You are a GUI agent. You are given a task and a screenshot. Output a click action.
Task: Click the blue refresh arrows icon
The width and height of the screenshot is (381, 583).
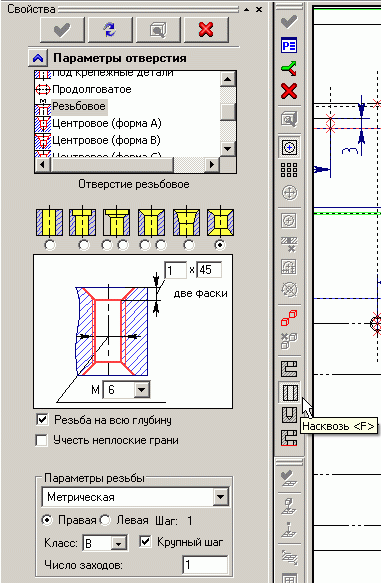point(110,30)
